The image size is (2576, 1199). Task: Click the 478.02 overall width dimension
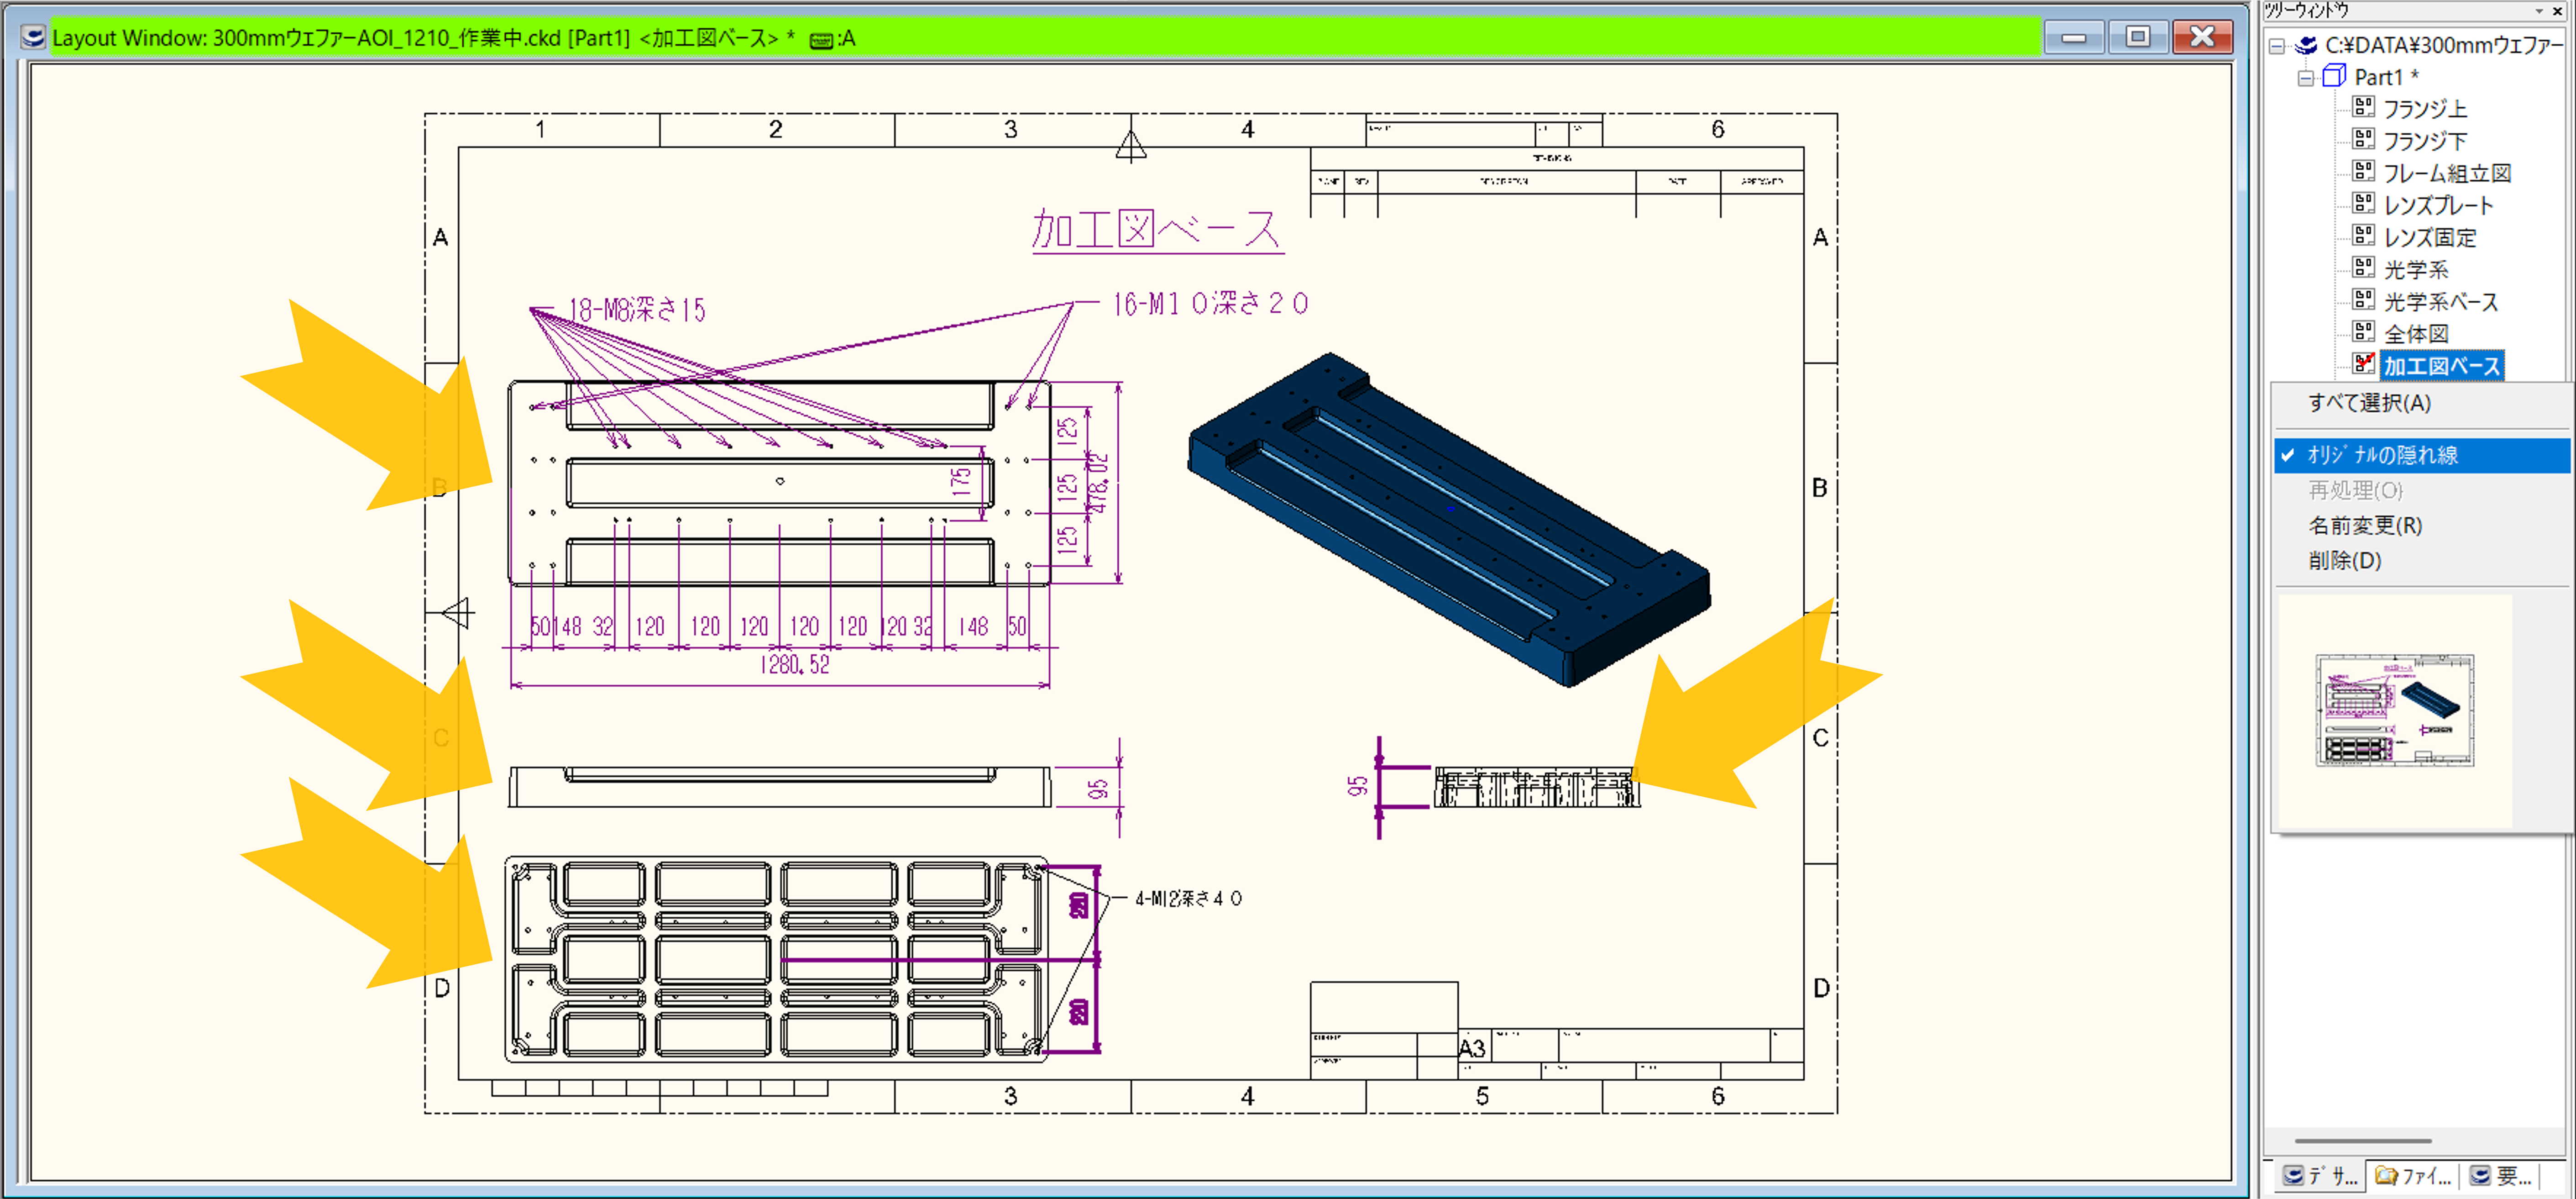[1099, 484]
